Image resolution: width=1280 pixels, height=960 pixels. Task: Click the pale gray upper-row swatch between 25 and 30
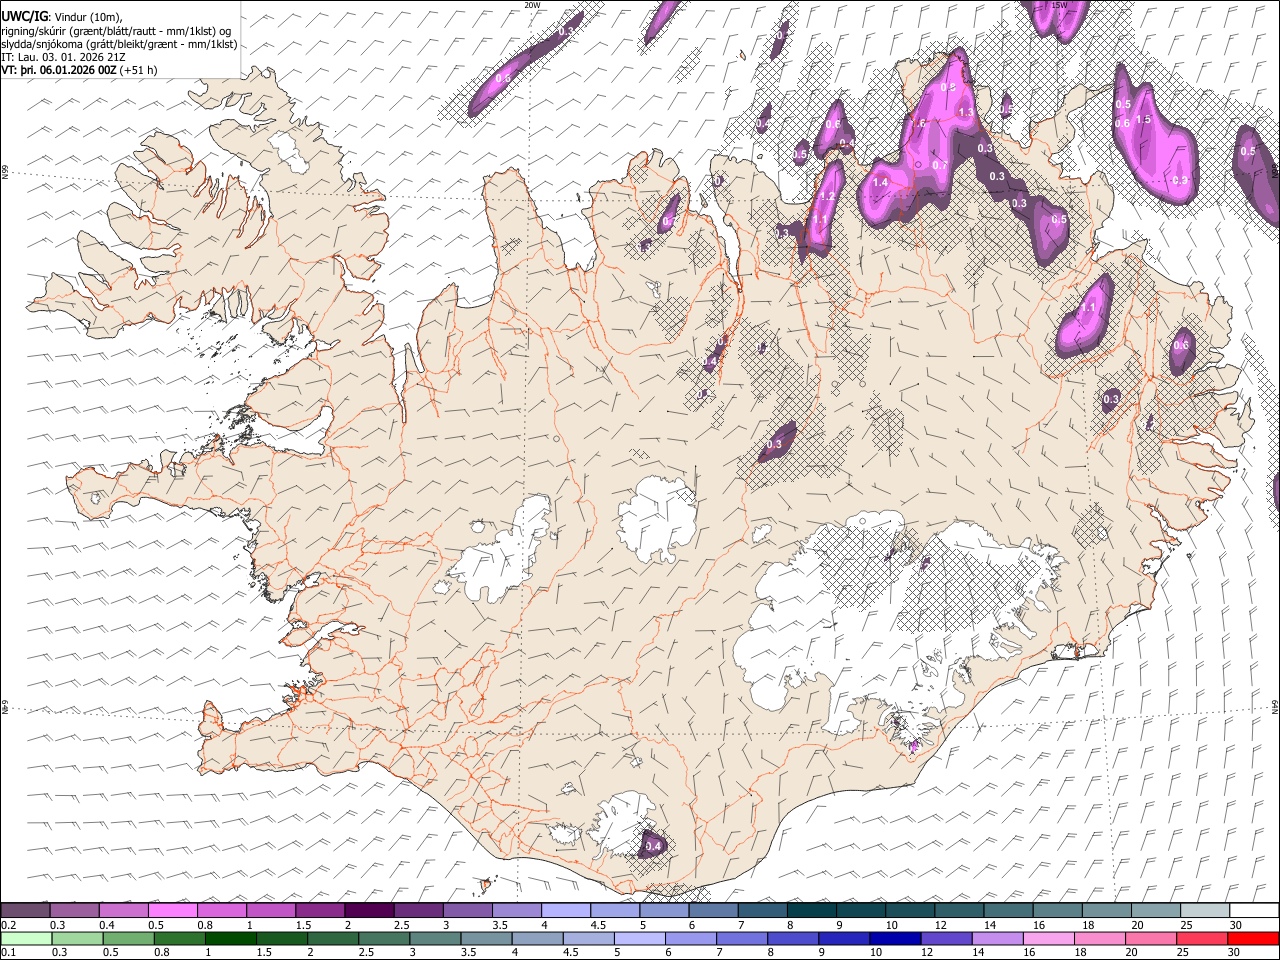[x=1205, y=910]
